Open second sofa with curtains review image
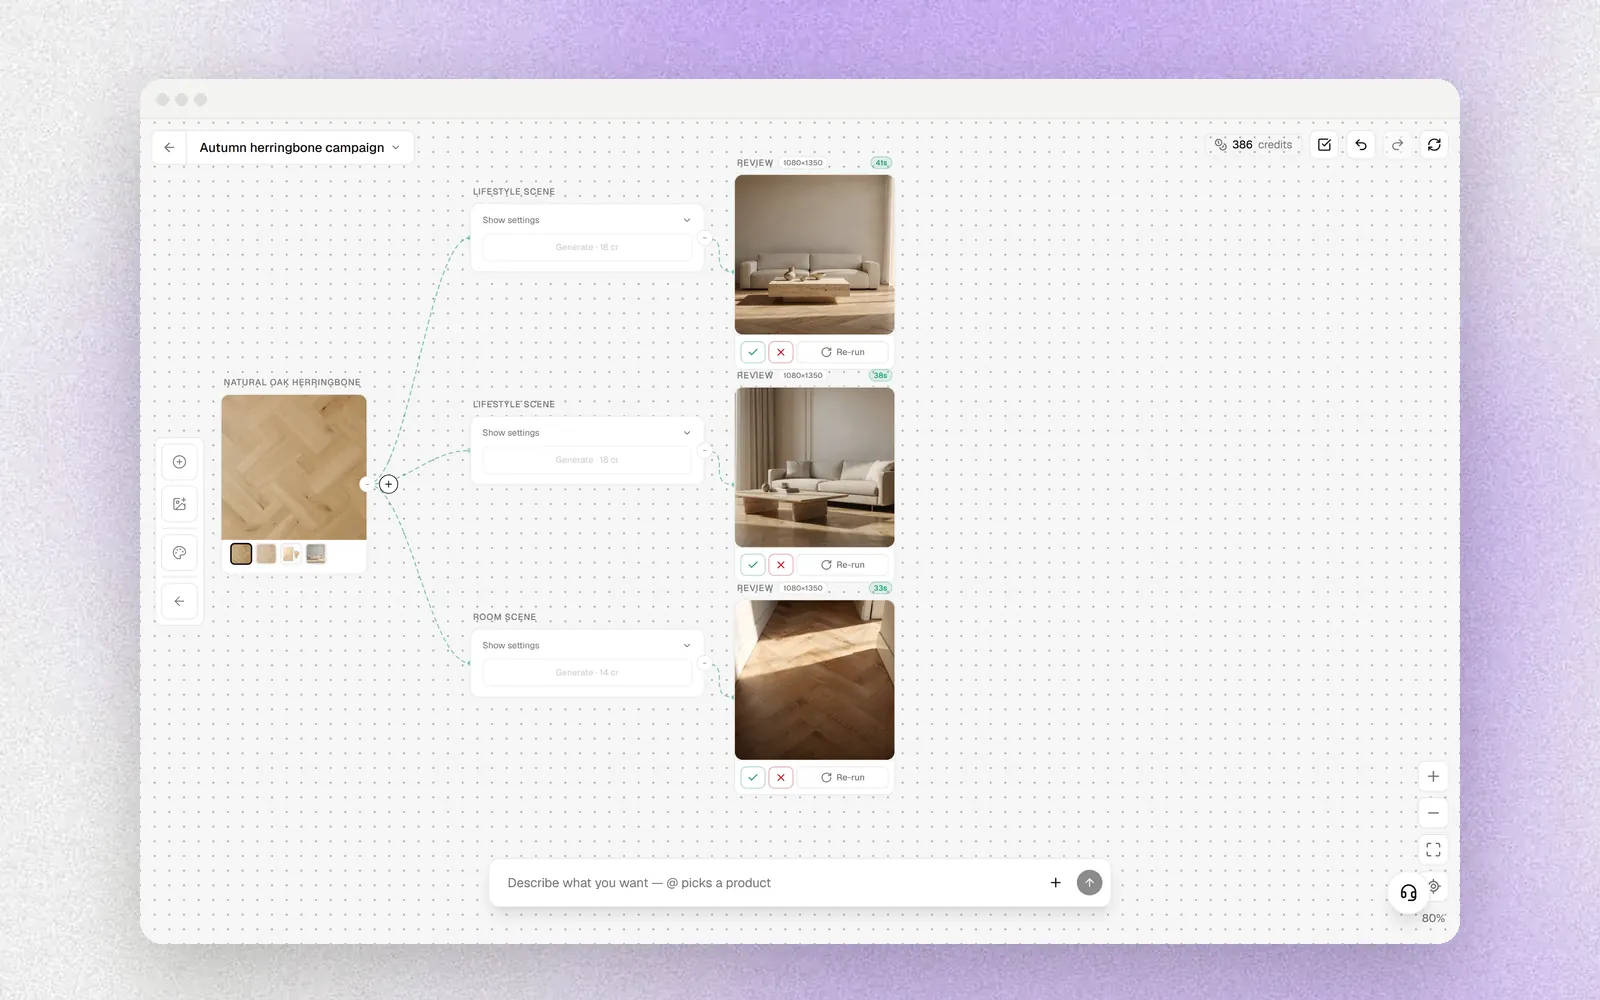1600x1000 pixels. (x=814, y=467)
